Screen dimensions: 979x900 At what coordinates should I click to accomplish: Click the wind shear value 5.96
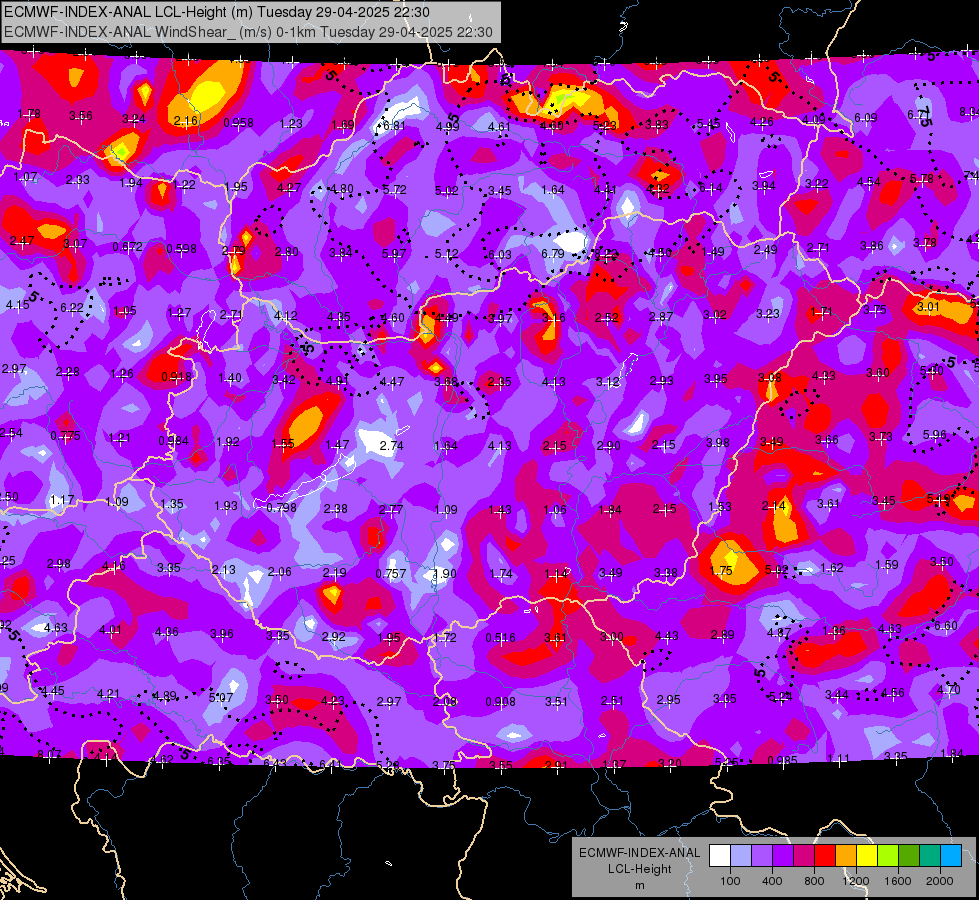coord(935,435)
